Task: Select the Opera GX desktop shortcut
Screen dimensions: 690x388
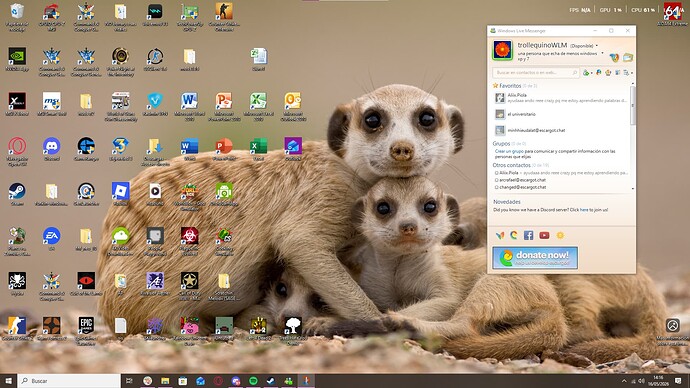Action: (x=17, y=151)
